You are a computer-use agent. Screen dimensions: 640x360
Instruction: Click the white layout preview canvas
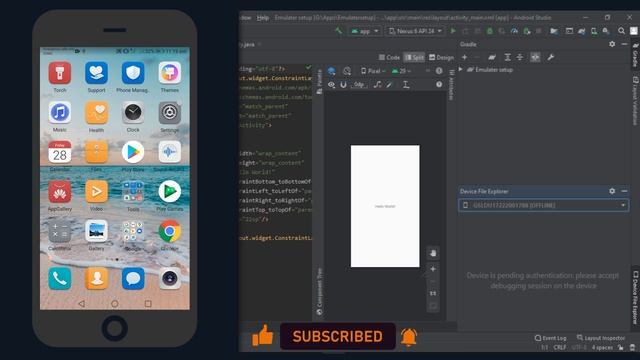tap(385, 206)
